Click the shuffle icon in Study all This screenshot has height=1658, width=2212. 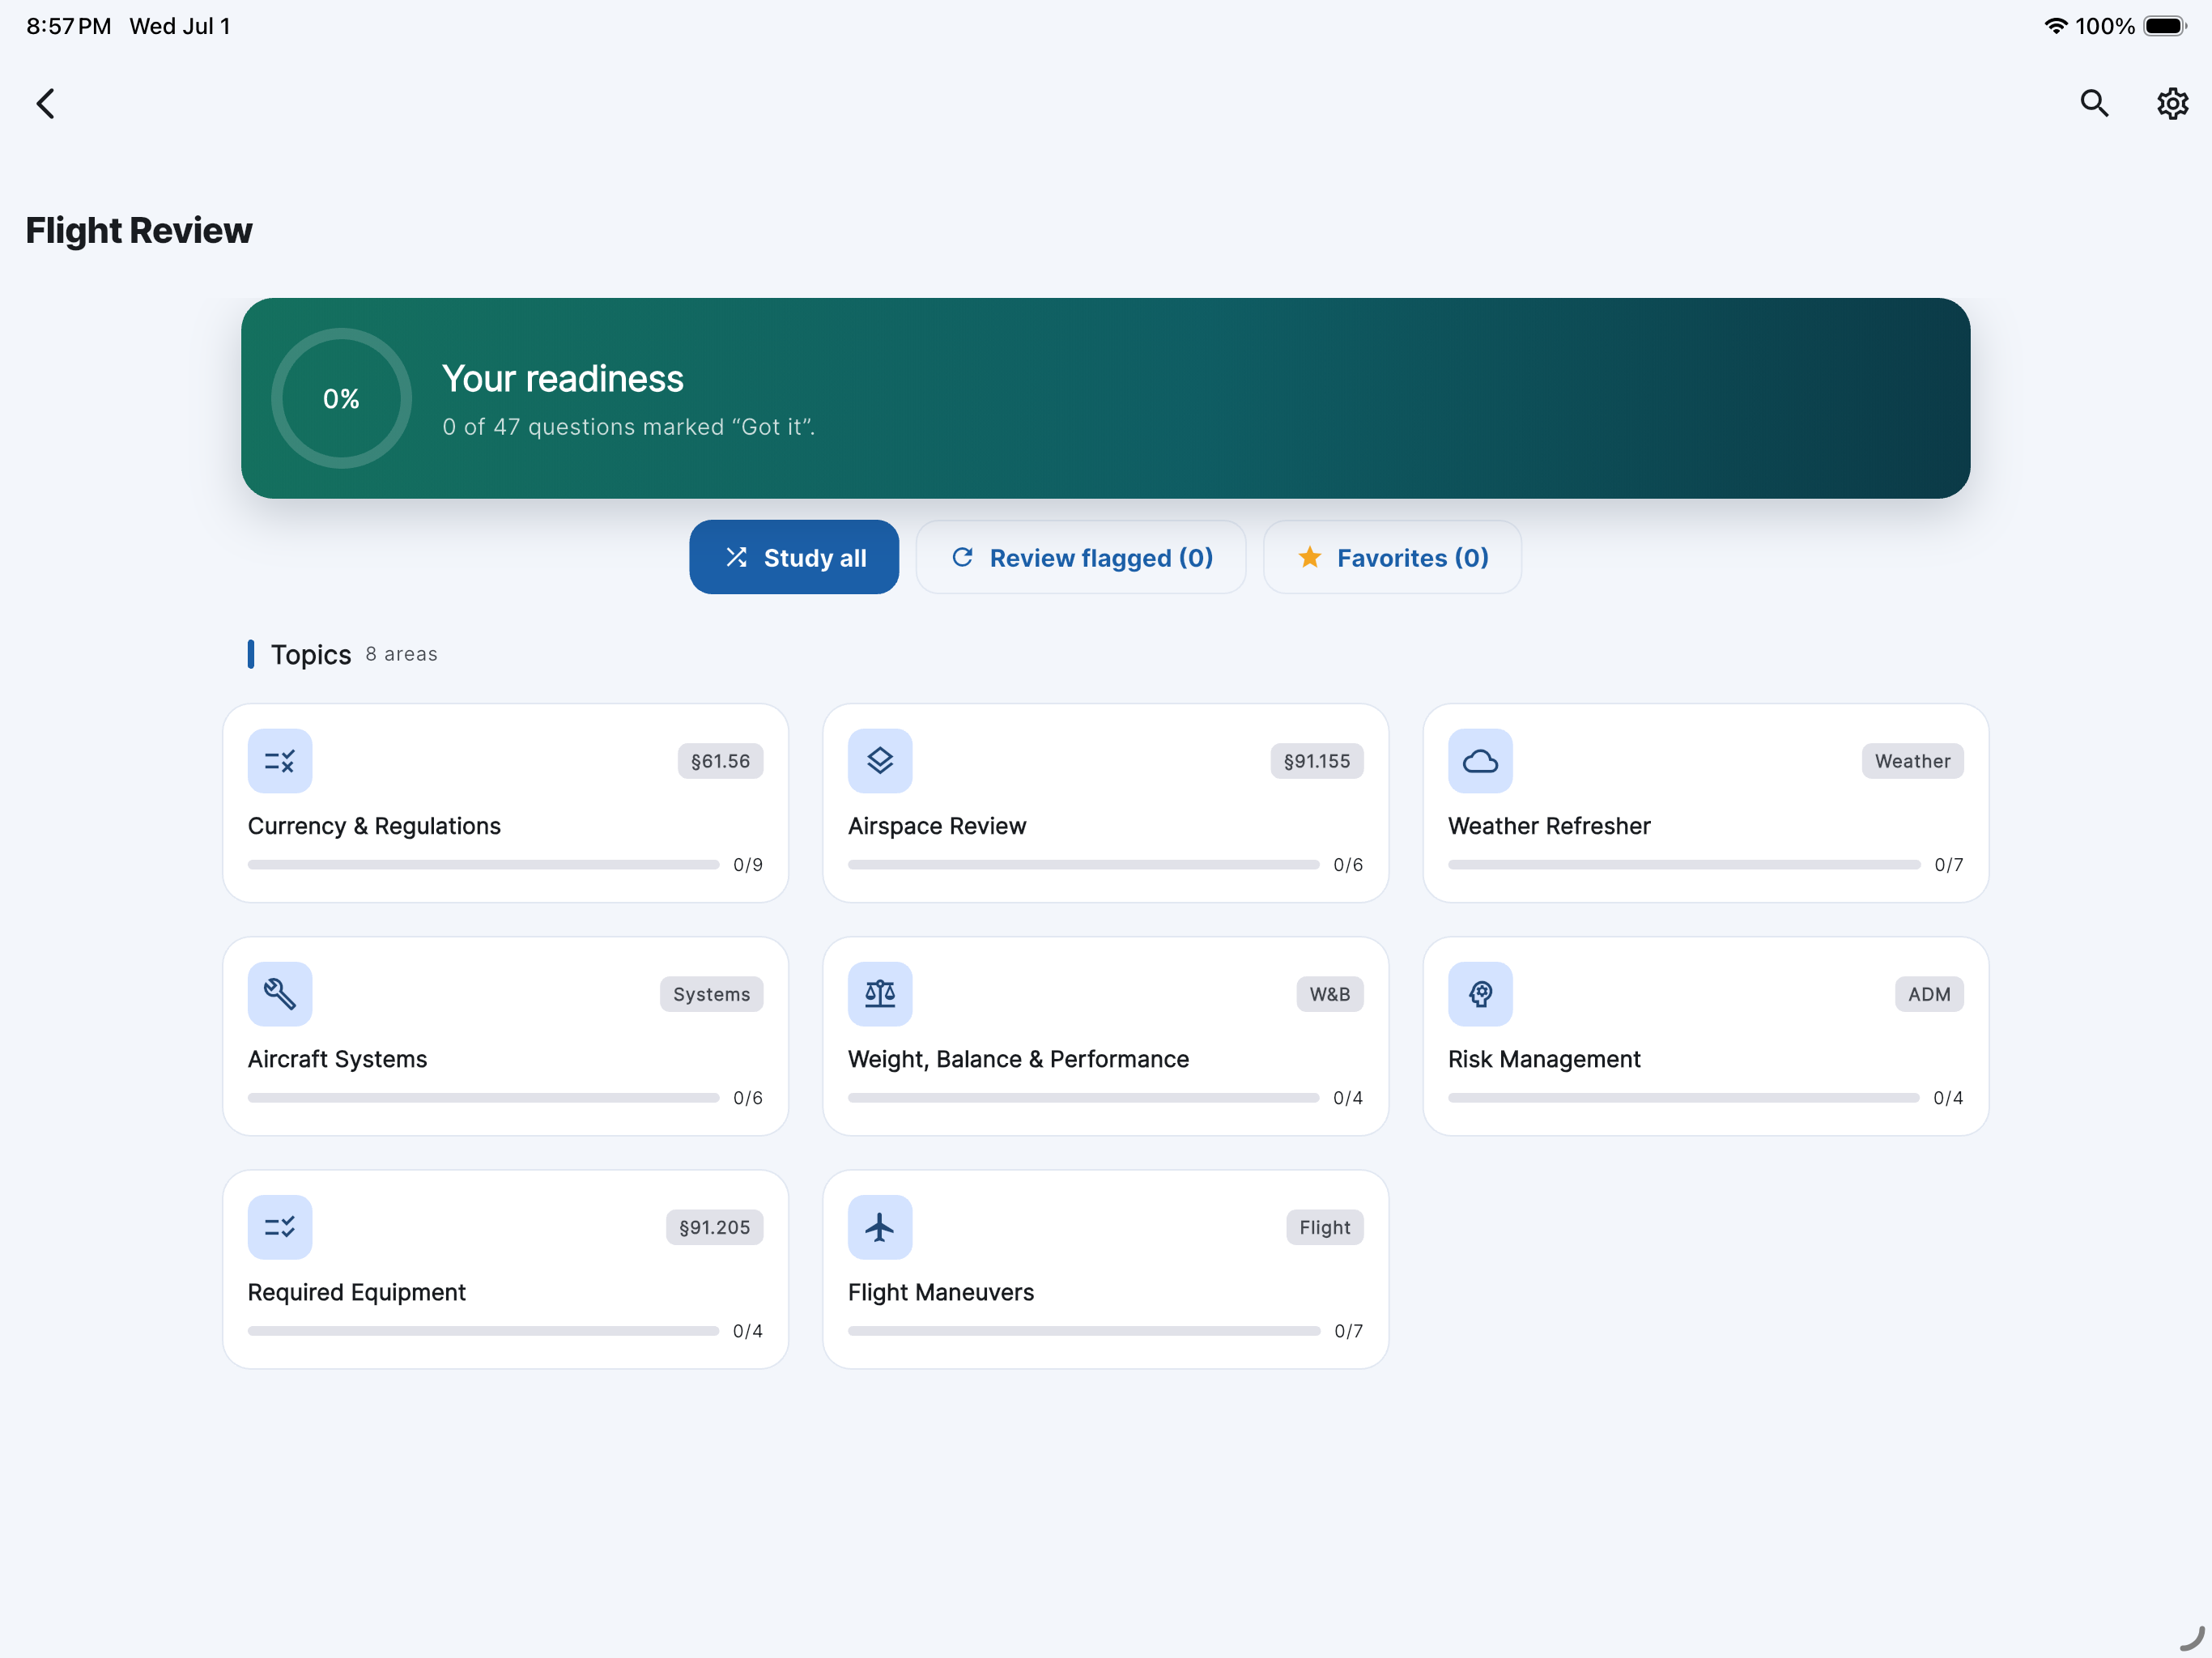[x=736, y=557]
